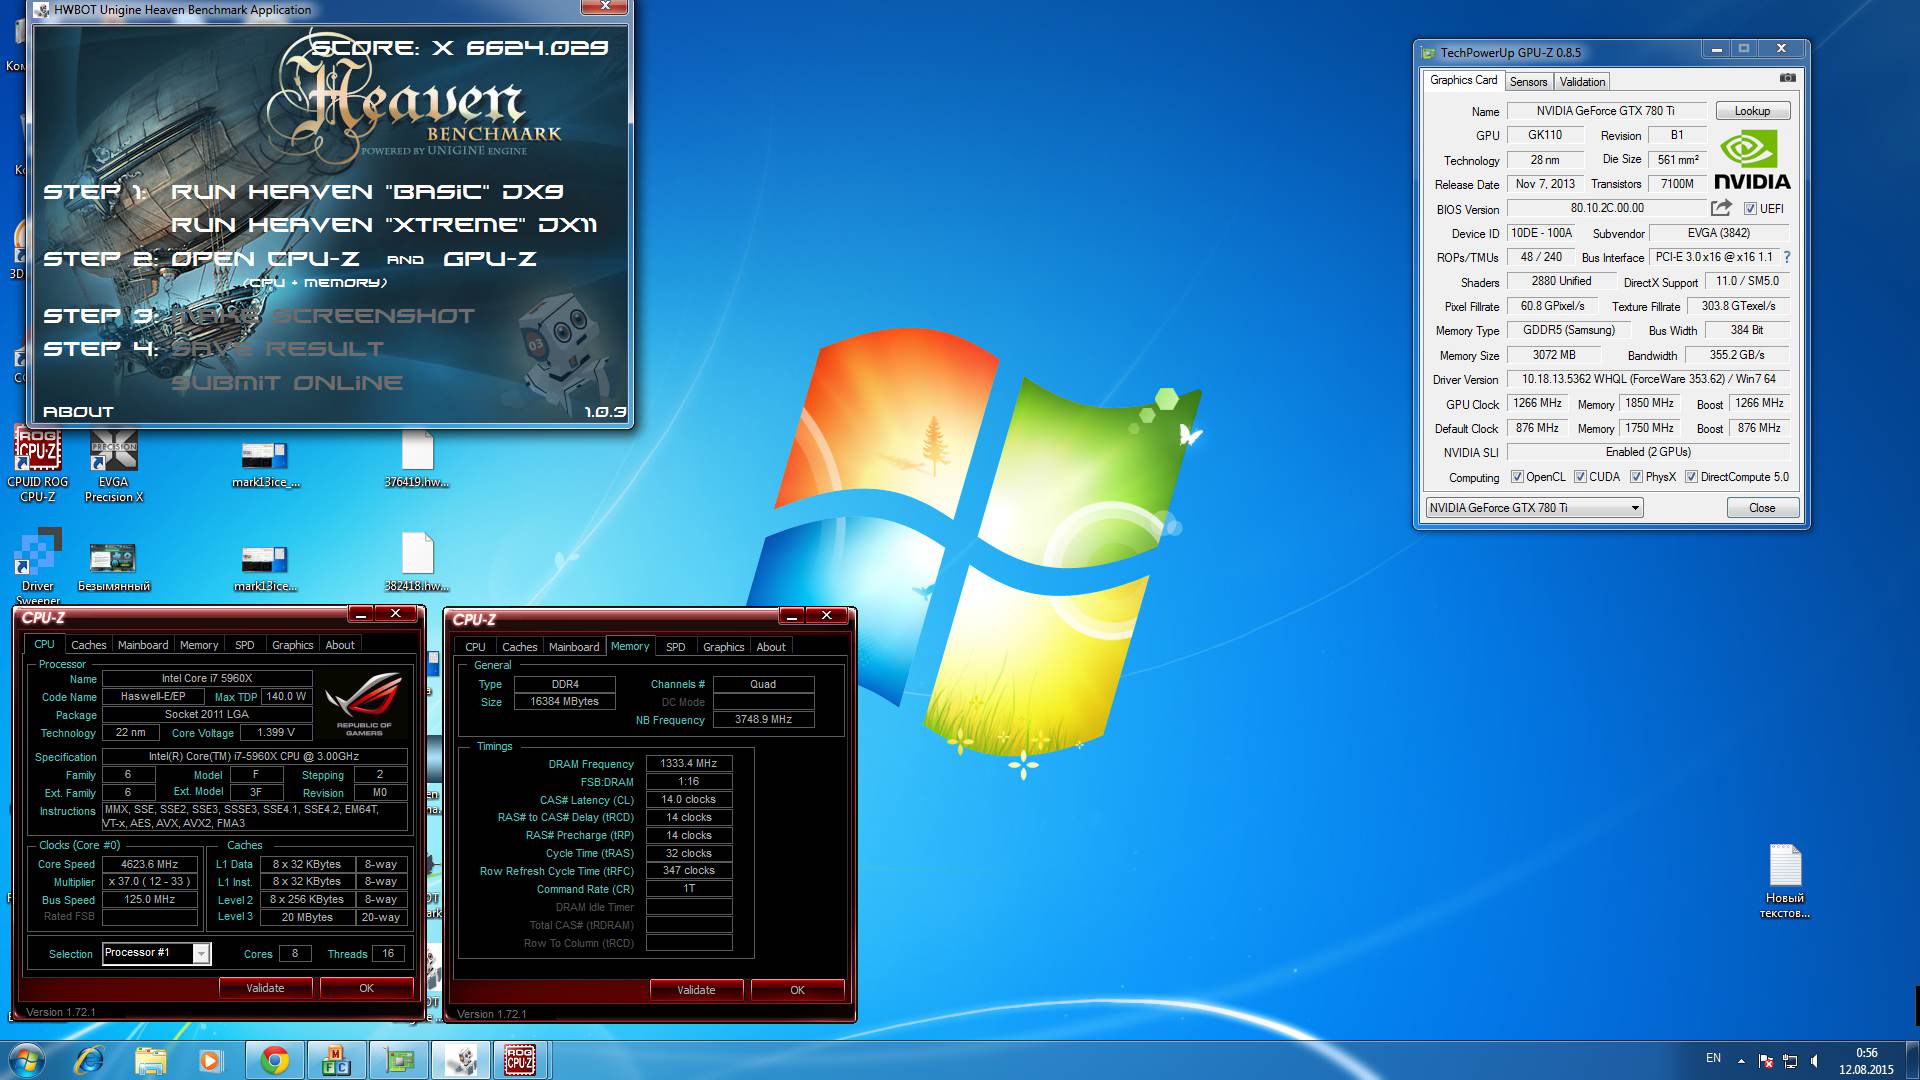The width and height of the screenshot is (1920, 1080).
Task: Open the Graphics tab in the right CPU-Z window
Action: [724, 647]
